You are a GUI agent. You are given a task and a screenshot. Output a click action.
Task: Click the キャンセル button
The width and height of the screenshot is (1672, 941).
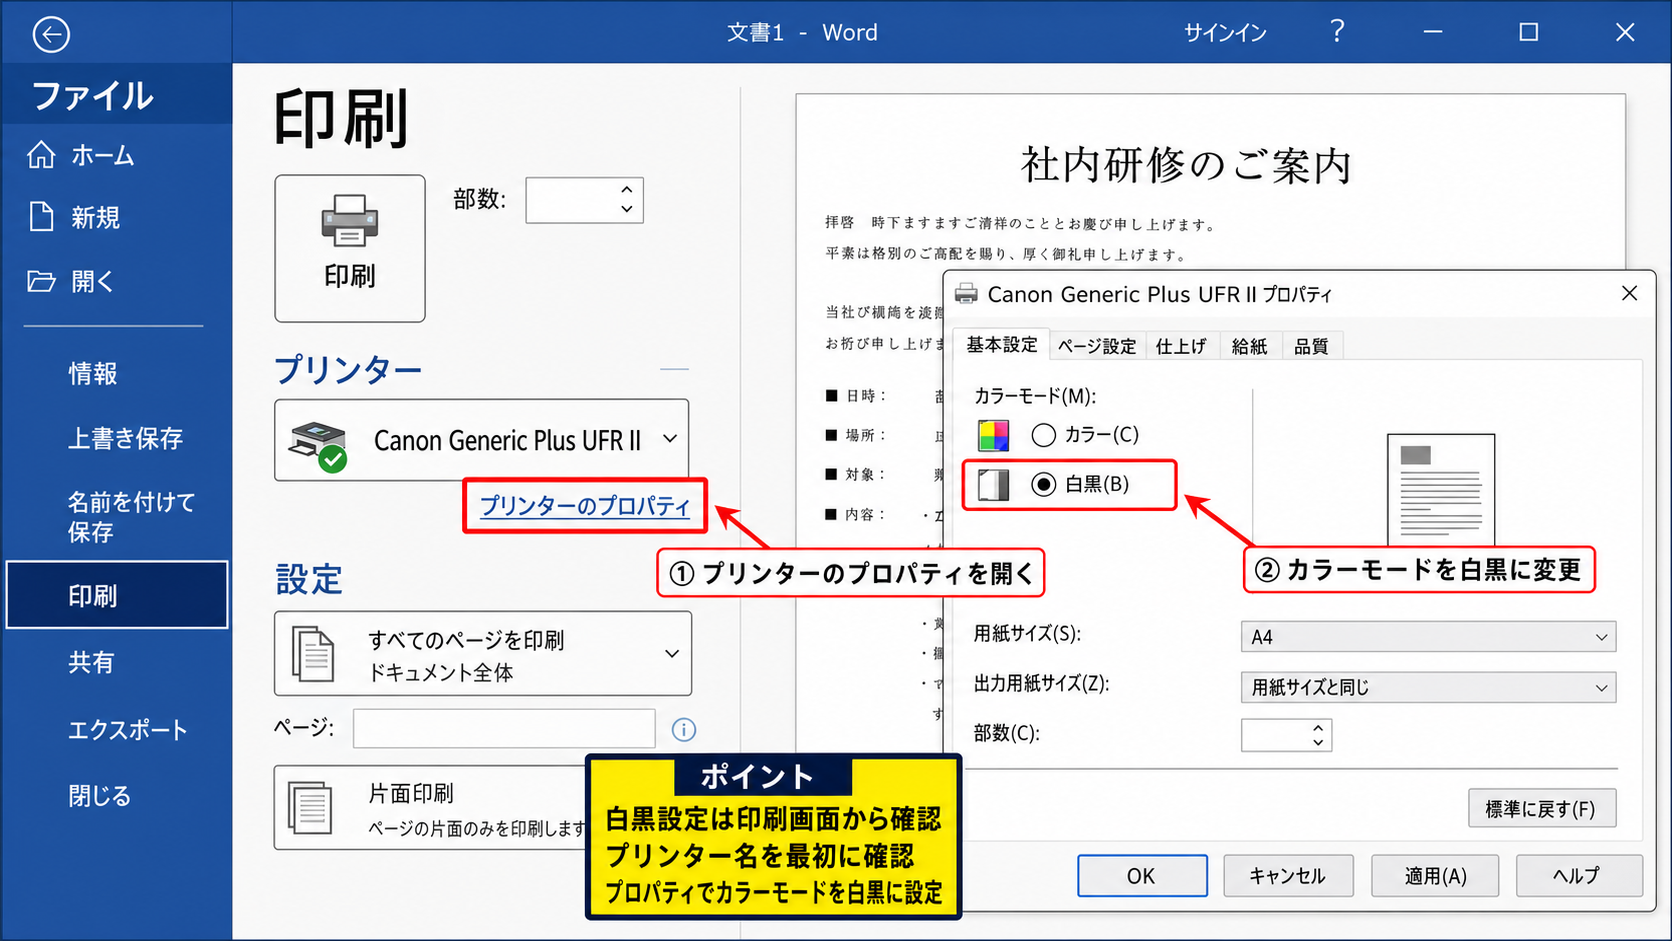pyautogui.click(x=1288, y=876)
